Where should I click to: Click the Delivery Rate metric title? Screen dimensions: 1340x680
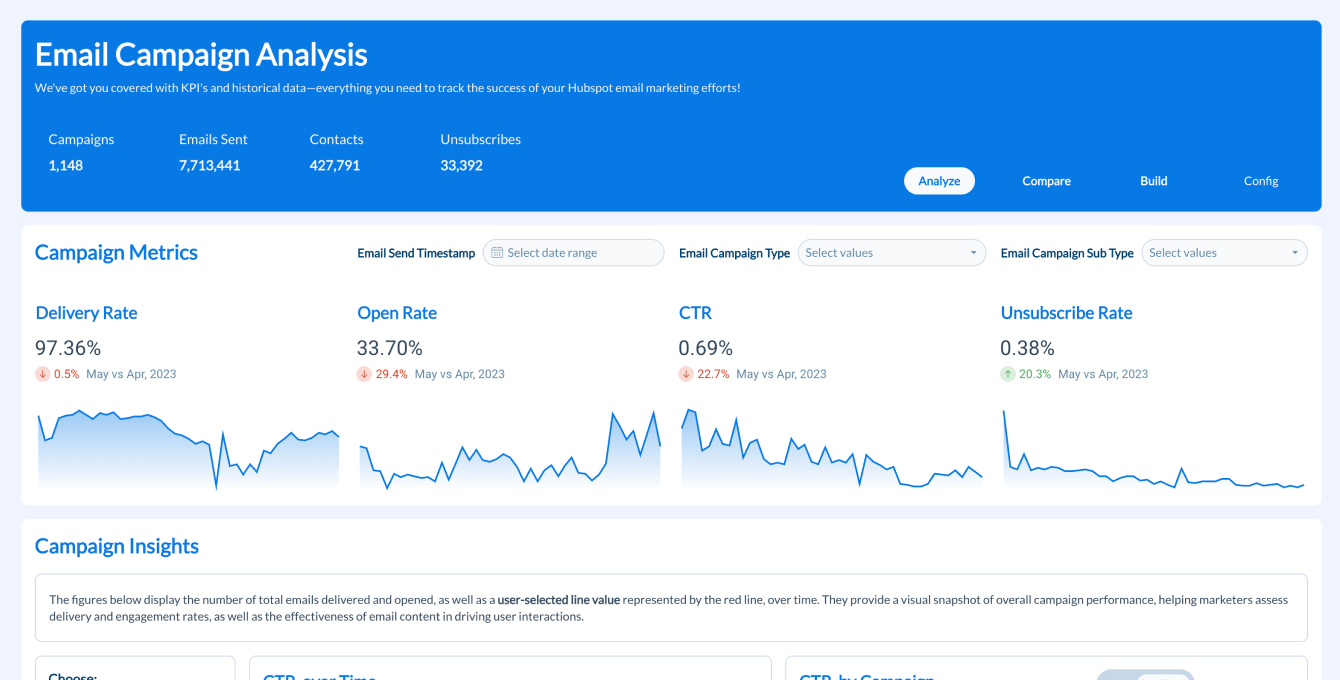pyautogui.click(x=87, y=313)
